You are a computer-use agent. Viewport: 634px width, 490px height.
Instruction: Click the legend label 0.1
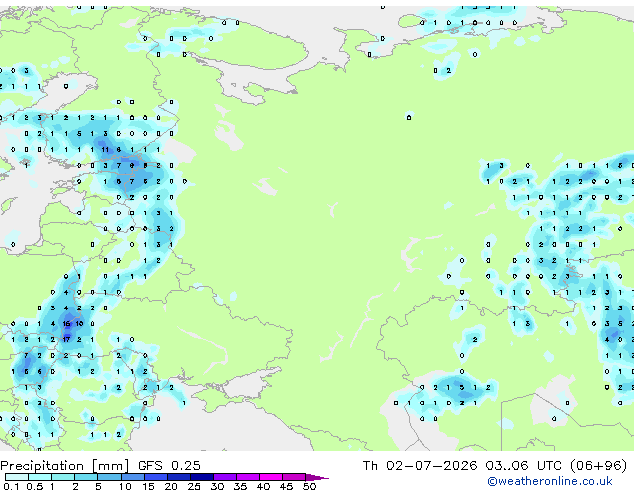(x=11, y=486)
